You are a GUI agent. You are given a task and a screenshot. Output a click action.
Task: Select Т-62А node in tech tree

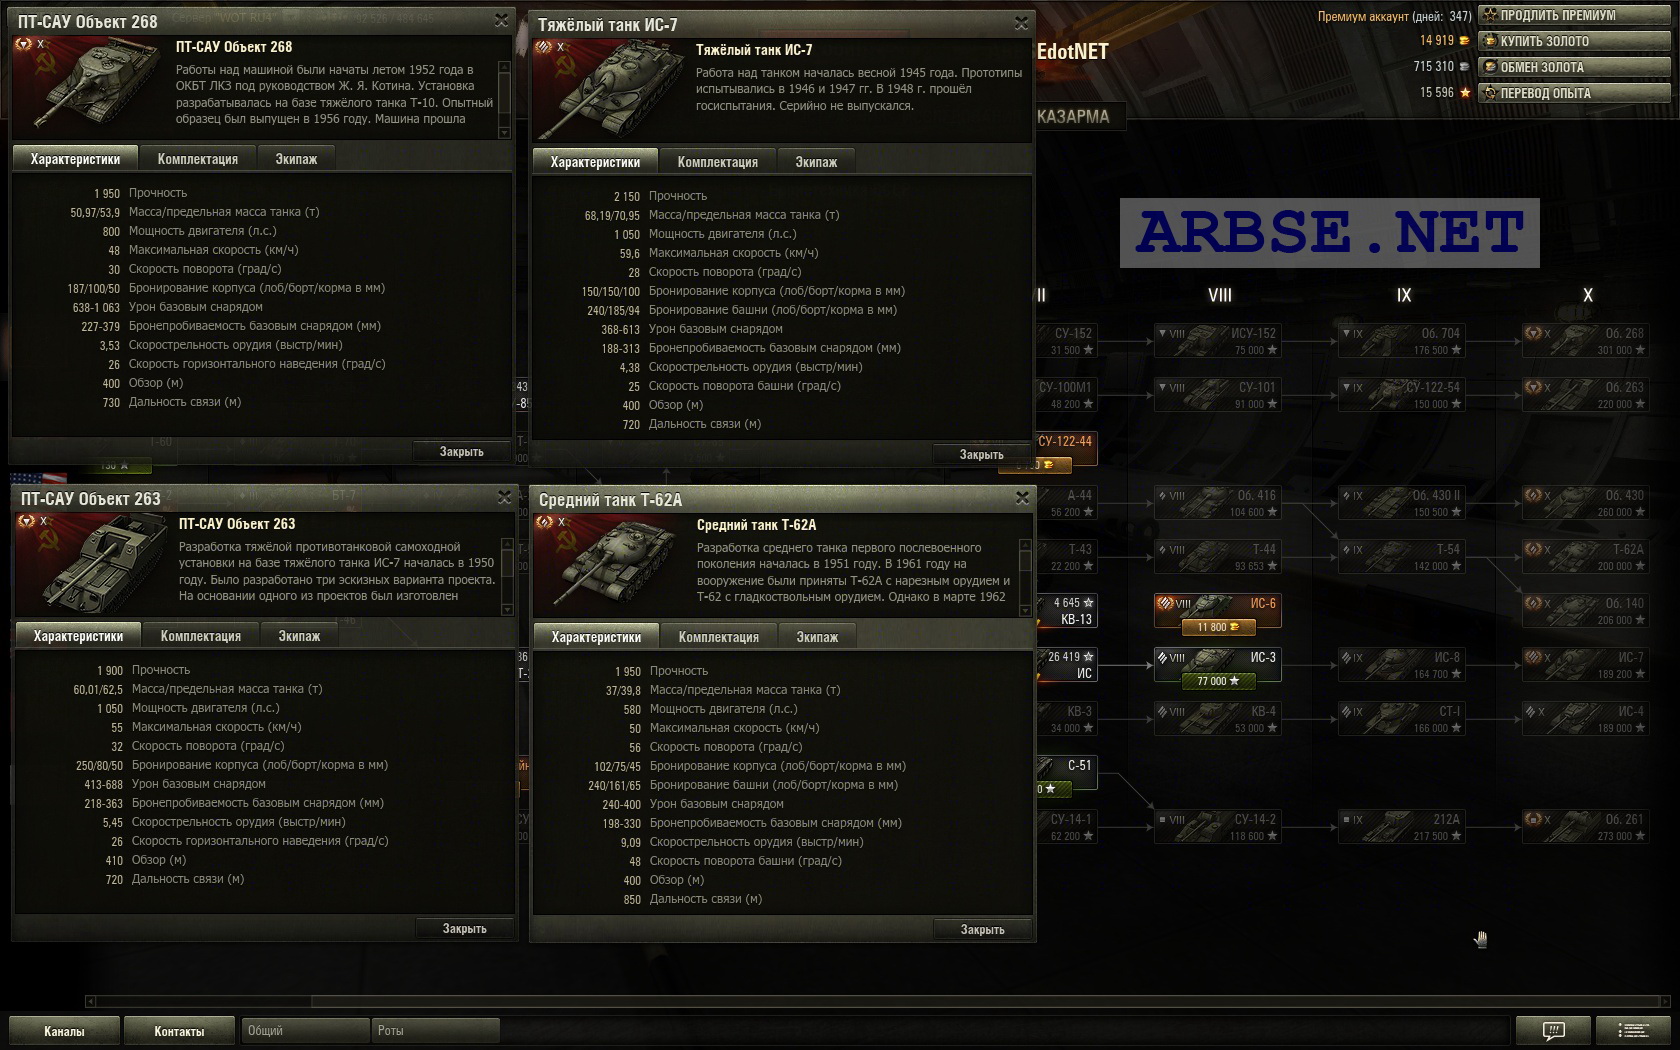[x=1585, y=557]
